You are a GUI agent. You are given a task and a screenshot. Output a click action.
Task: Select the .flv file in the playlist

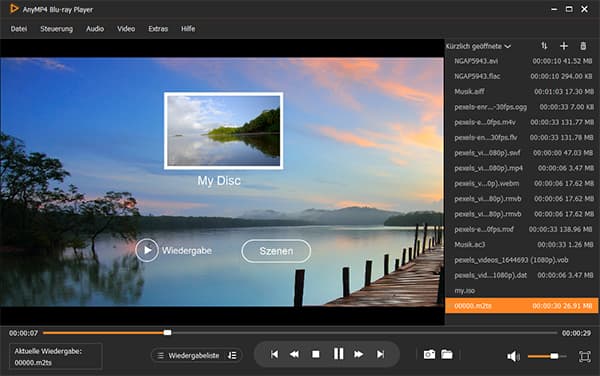pyautogui.click(x=522, y=138)
